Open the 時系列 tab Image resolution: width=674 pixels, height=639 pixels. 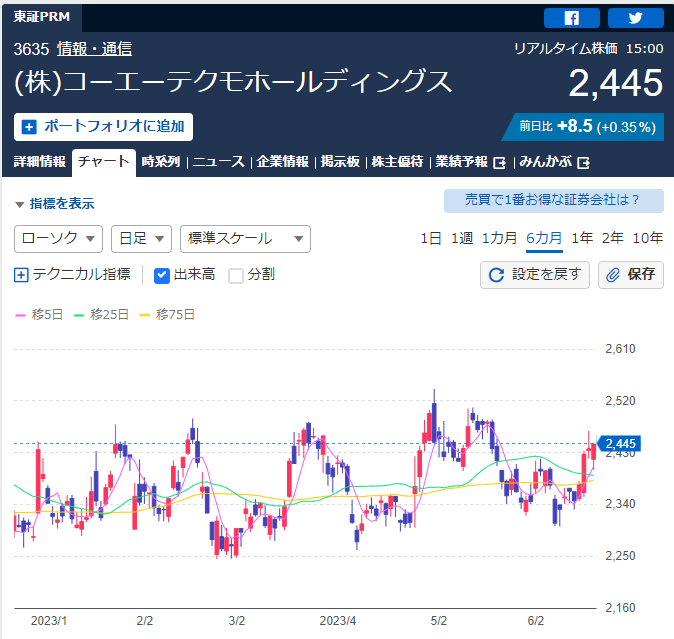(161, 162)
